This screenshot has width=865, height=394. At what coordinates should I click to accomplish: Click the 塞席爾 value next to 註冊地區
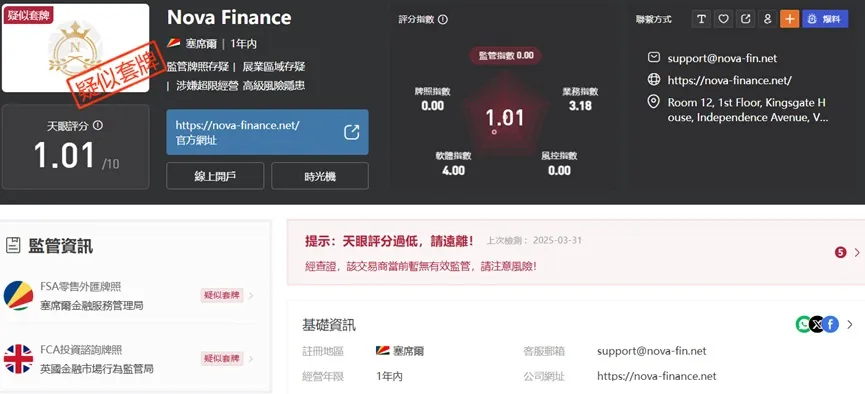[x=409, y=351]
